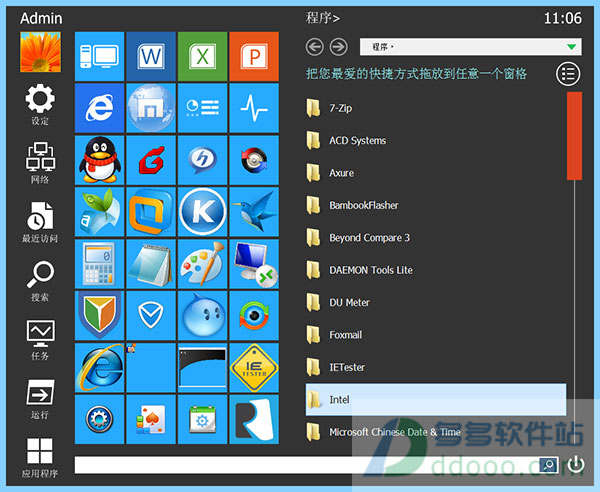Launch the Word tile

click(x=151, y=56)
